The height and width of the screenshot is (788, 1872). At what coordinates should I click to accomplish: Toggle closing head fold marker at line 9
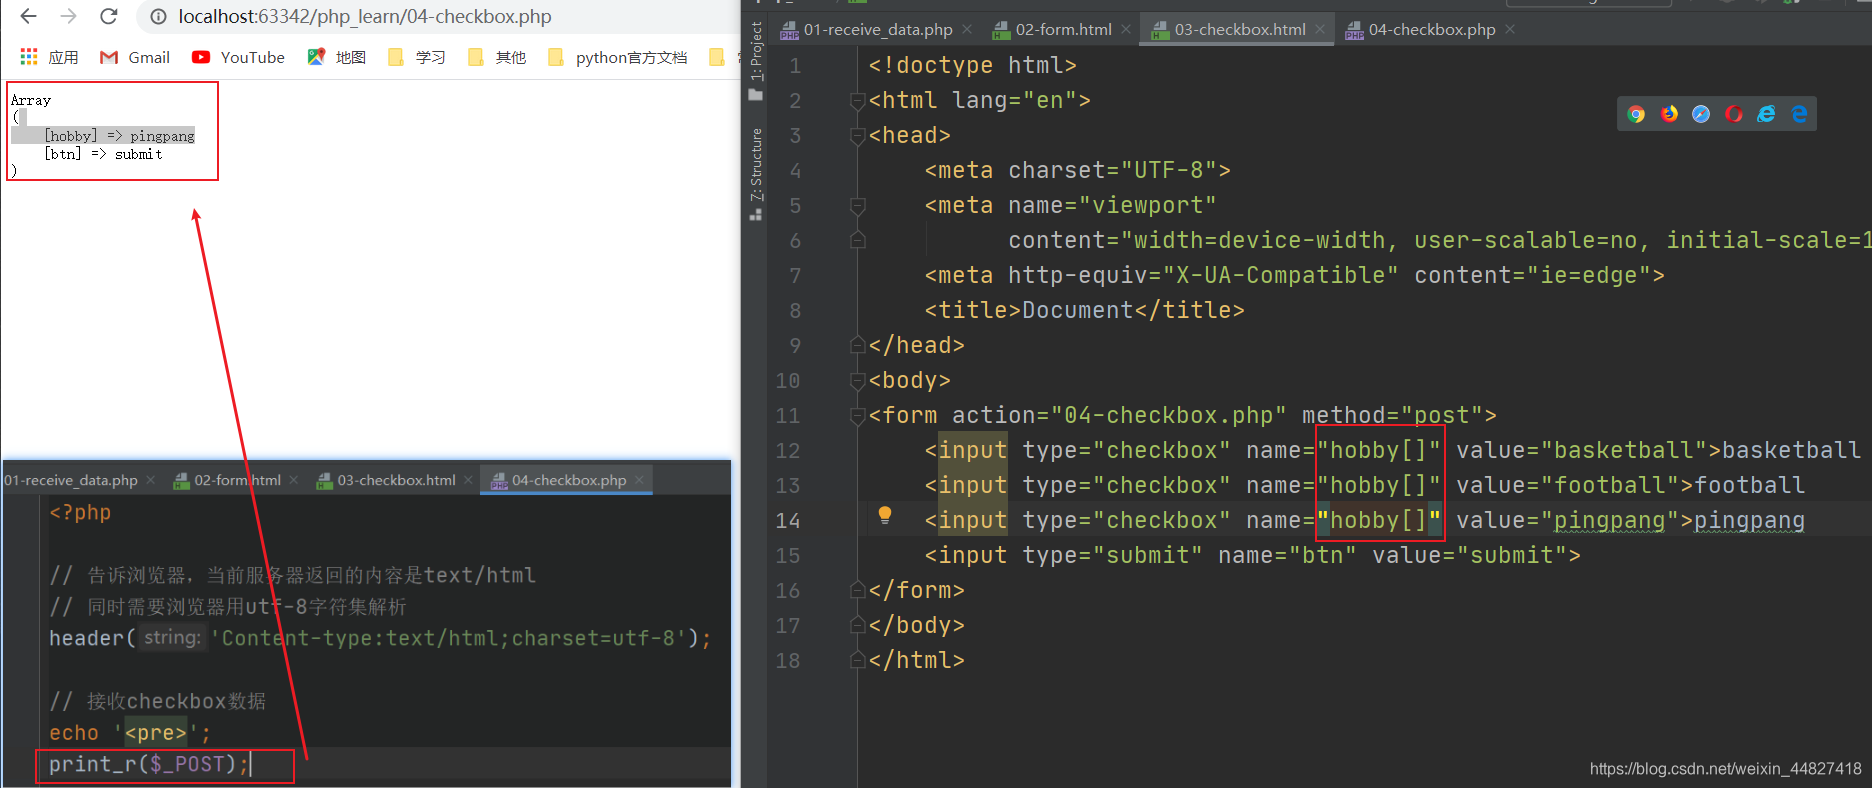(857, 346)
